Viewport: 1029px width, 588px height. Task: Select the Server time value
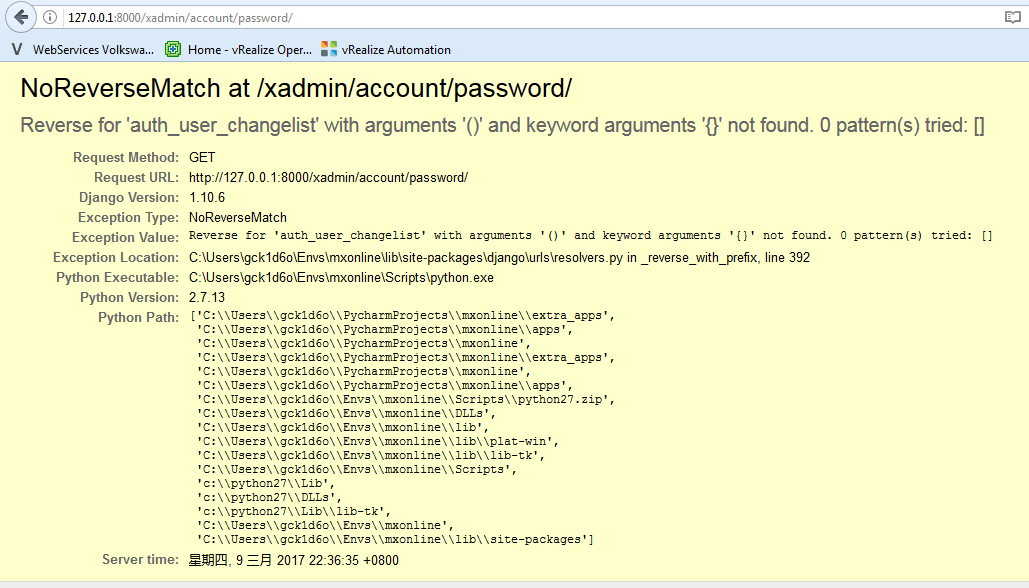[x=293, y=560]
